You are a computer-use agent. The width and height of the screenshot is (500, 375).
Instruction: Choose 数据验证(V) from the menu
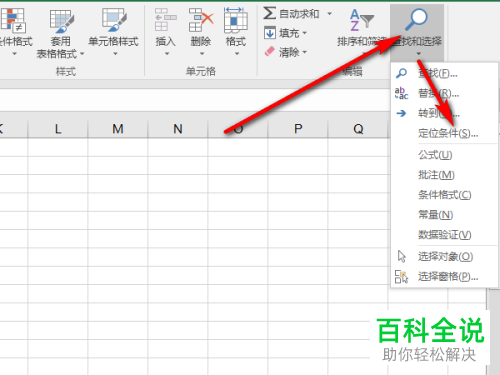[x=445, y=235]
